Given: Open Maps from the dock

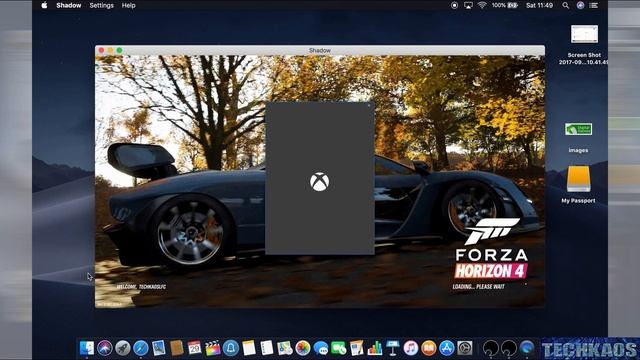Looking at the screenshot, I should tap(284, 348).
